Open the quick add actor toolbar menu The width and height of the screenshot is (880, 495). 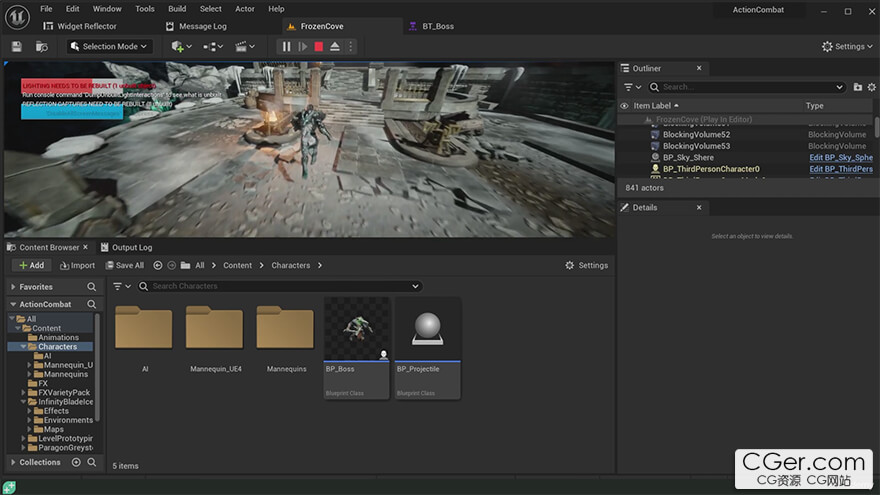pos(182,46)
